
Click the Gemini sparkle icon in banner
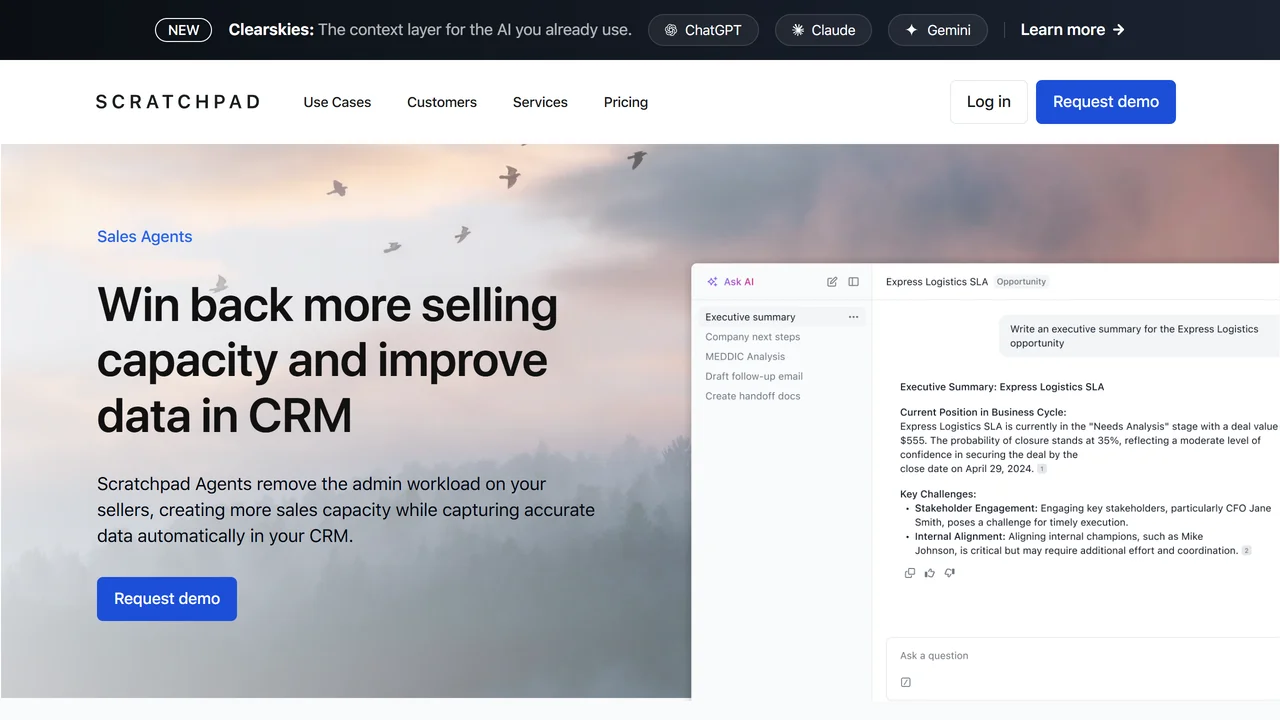tap(911, 30)
